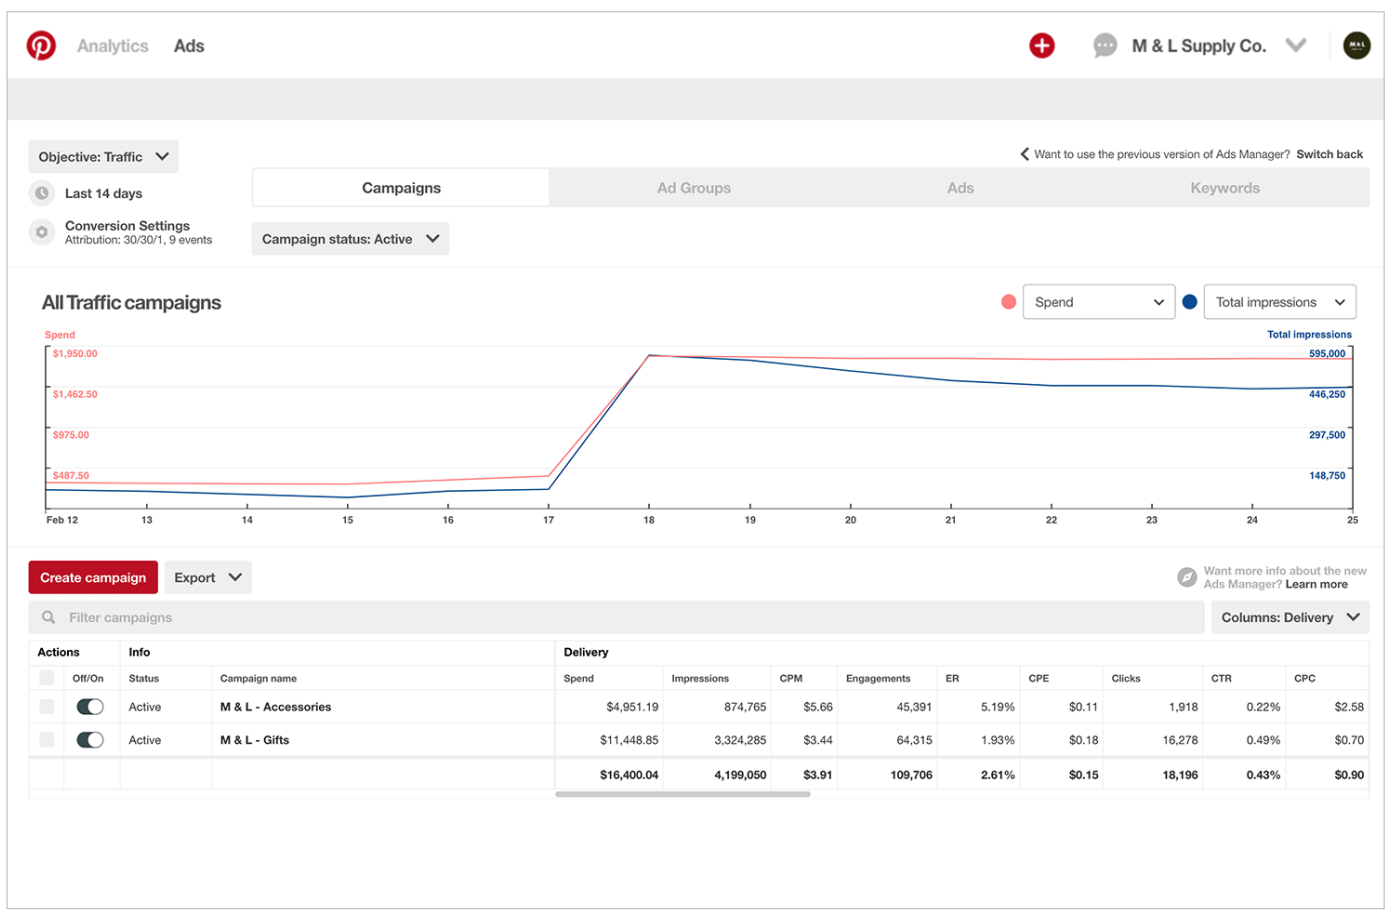This screenshot has width=1392, height=916.
Task: Click the M & L Supply Co. avatar
Action: (1356, 45)
